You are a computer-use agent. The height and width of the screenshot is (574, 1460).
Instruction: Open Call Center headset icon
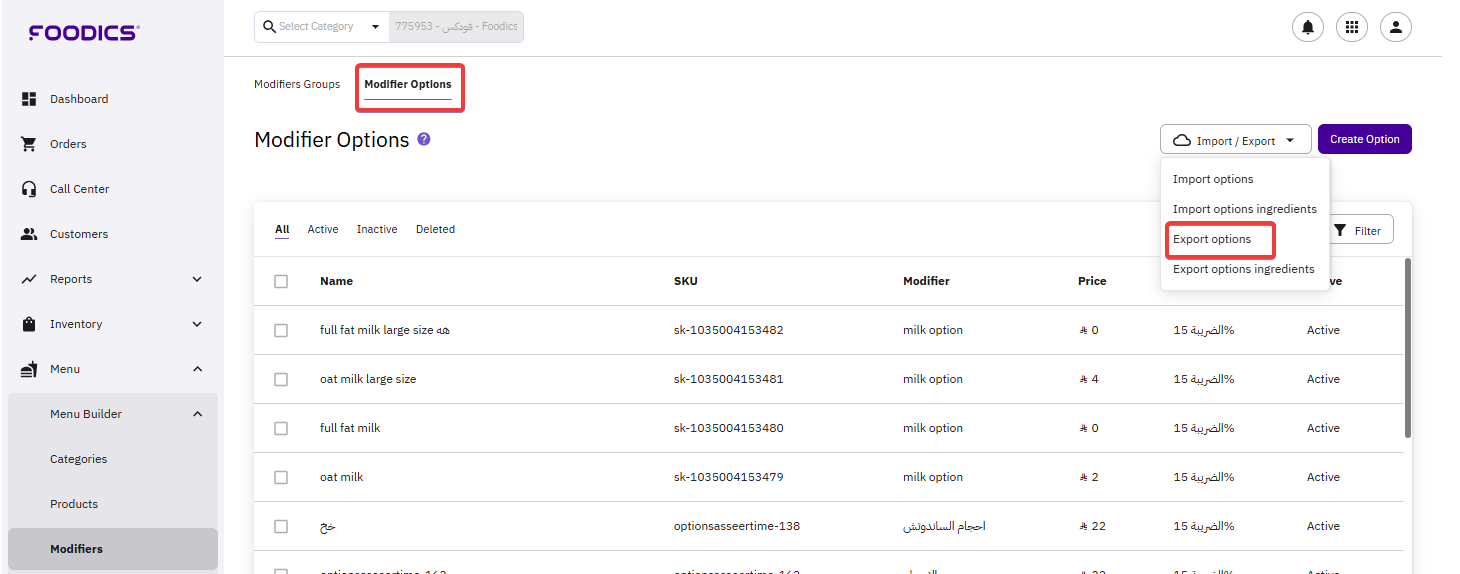point(29,189)
